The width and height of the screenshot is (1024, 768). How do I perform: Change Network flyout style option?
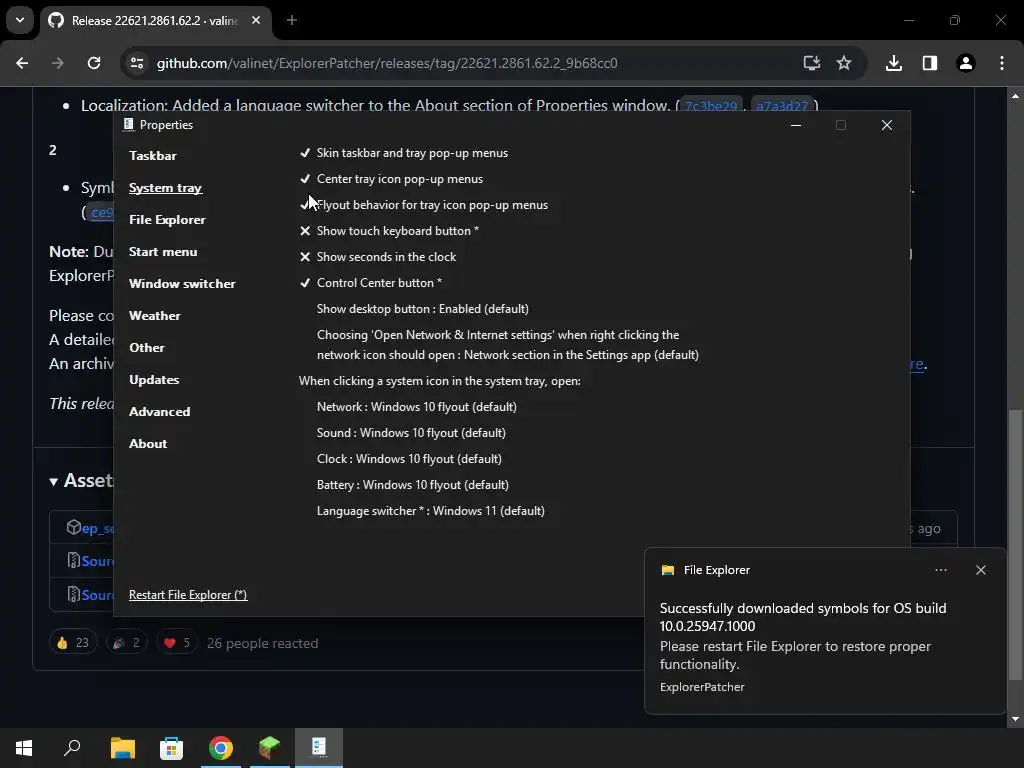coord(417,407)
